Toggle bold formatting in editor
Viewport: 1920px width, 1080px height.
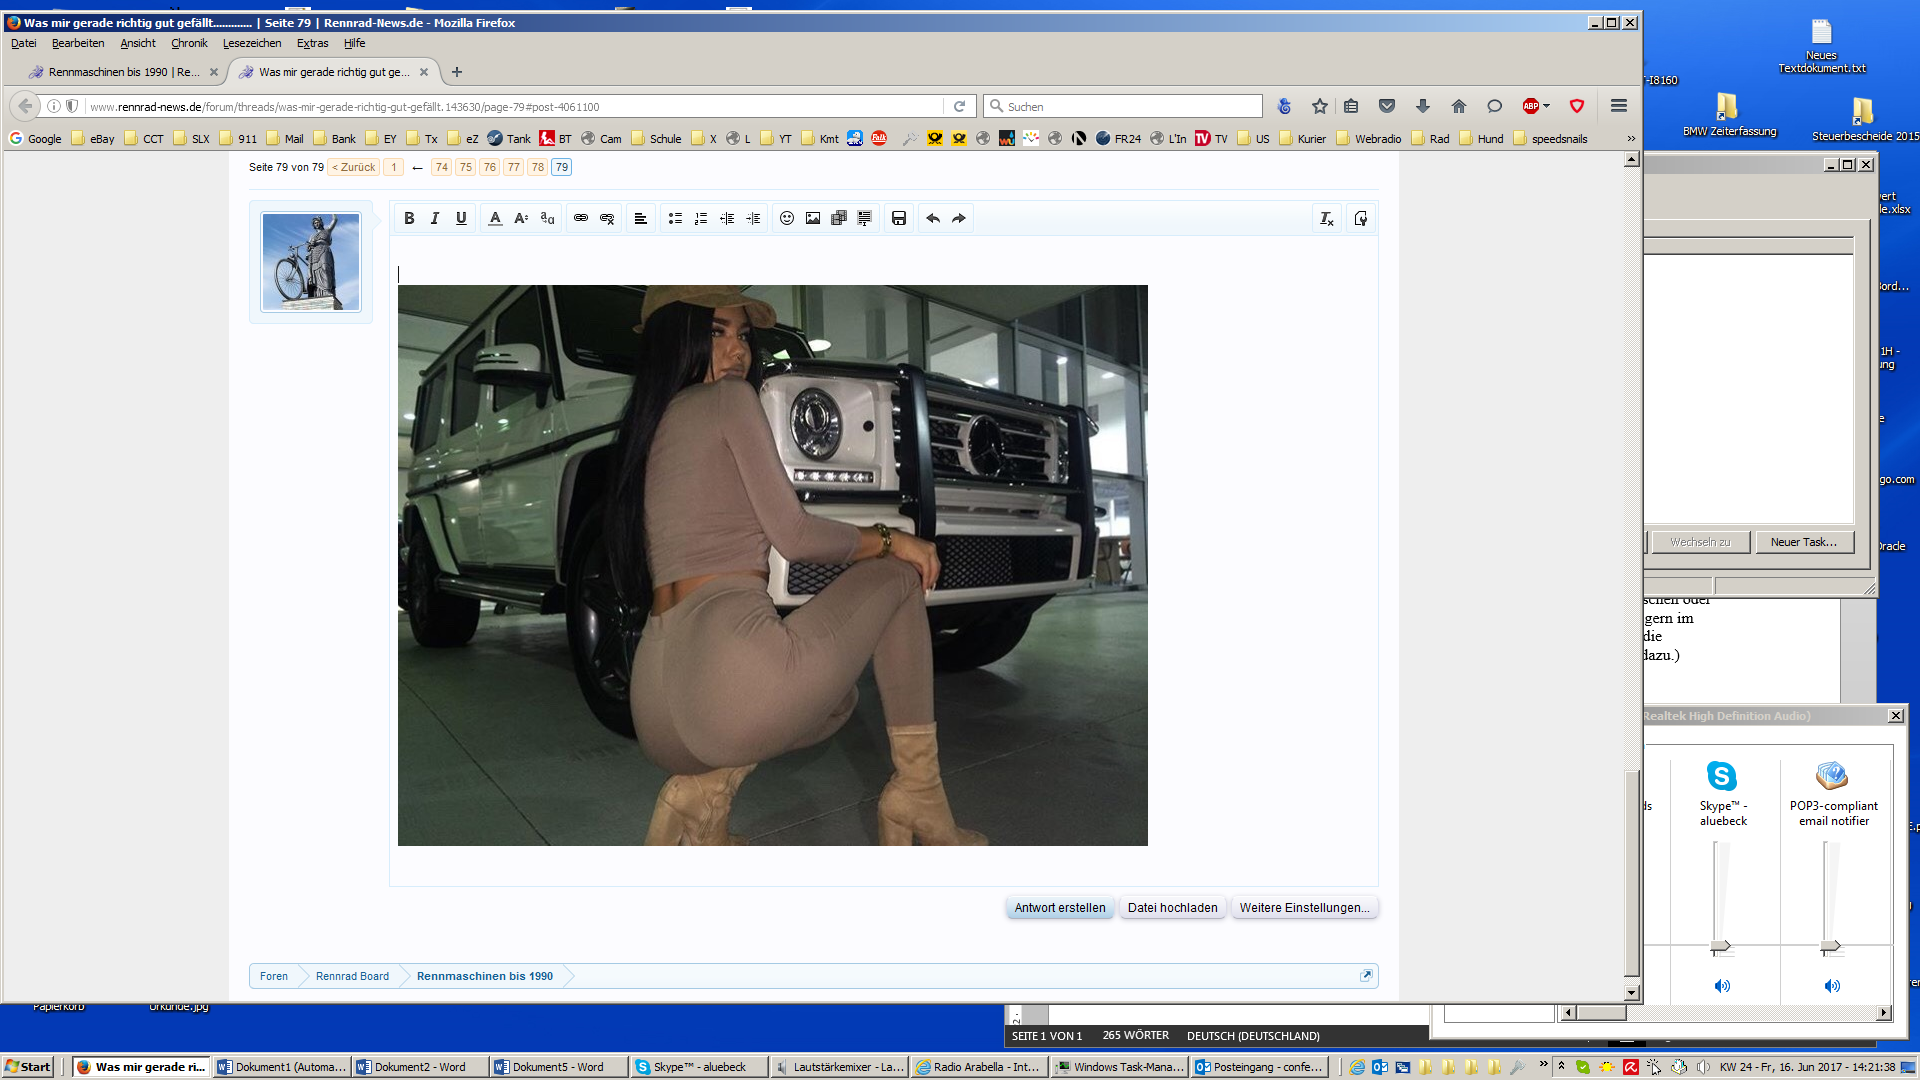409,218
